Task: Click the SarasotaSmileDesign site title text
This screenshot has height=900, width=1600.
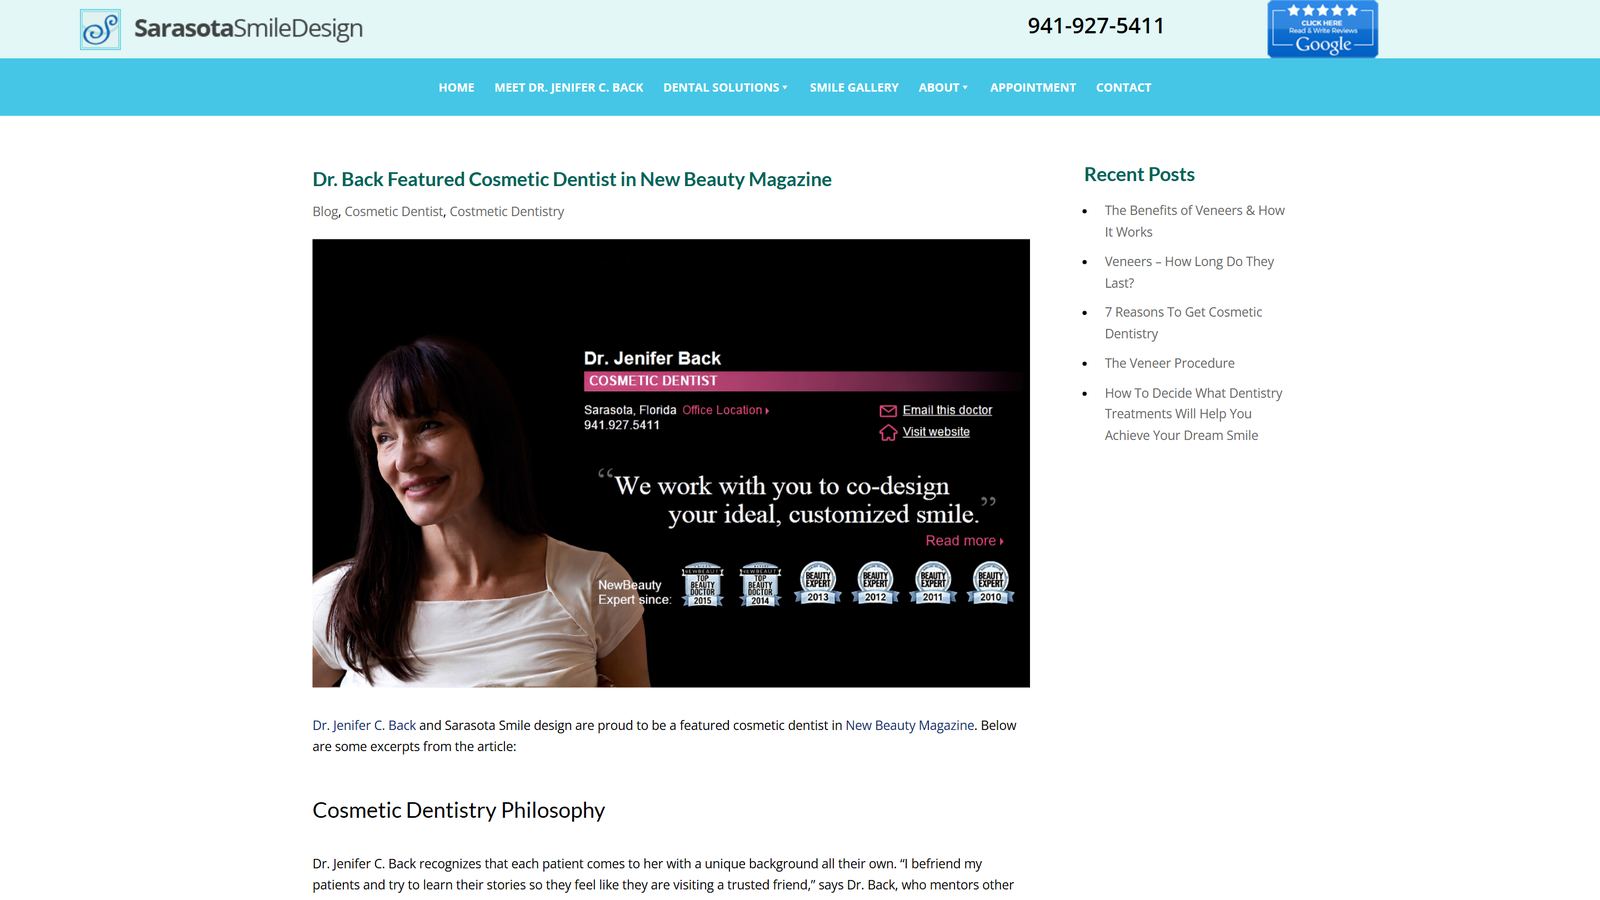Action: 249,29
